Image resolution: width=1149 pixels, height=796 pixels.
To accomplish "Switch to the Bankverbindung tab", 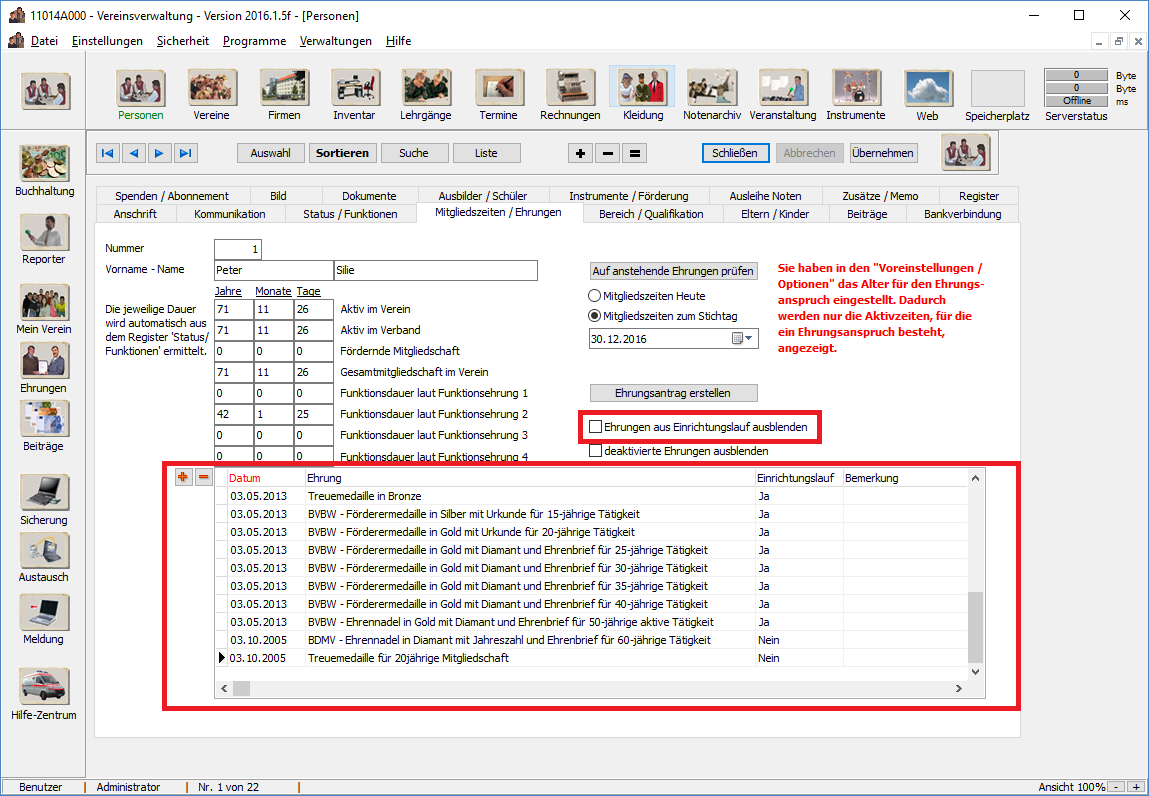I will 962,214.
